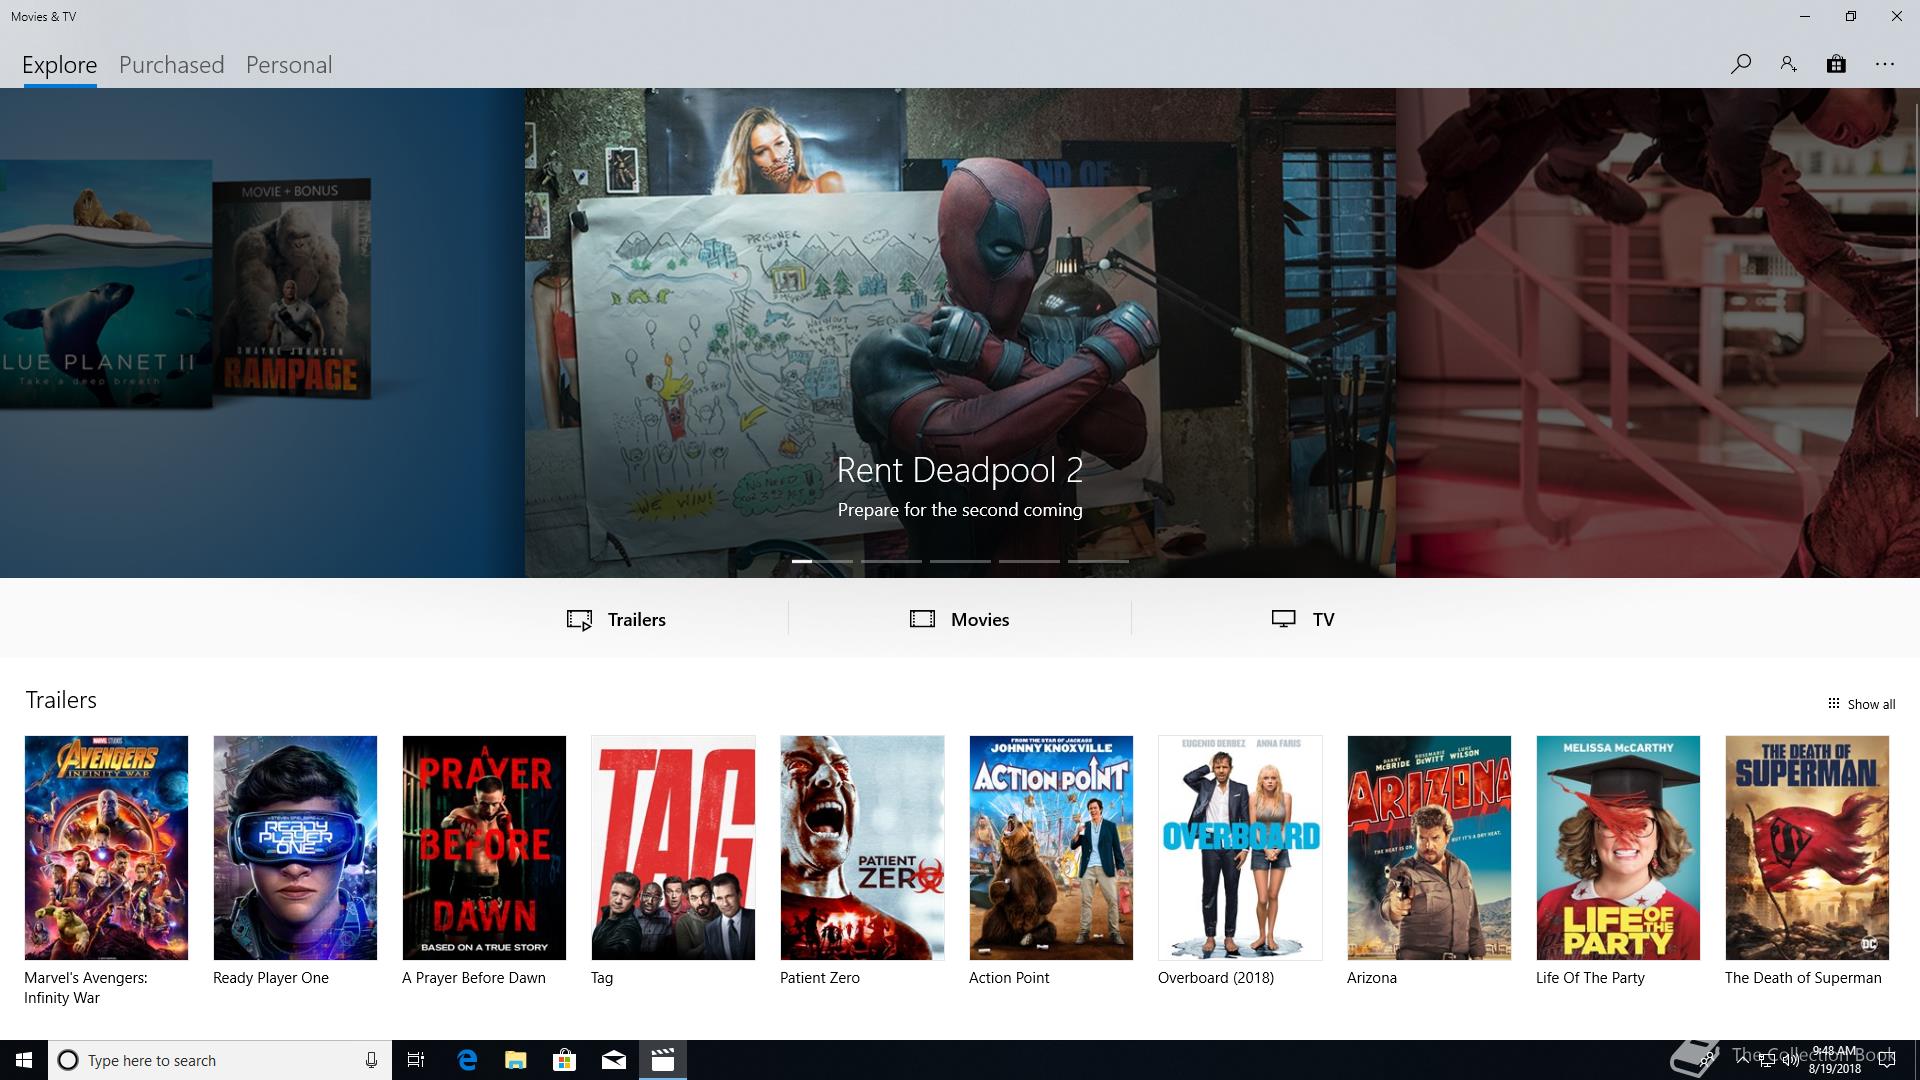This screenshot has height=1080, width=1920.
Task: Open the account sign-in icon
Action: 1788,64
